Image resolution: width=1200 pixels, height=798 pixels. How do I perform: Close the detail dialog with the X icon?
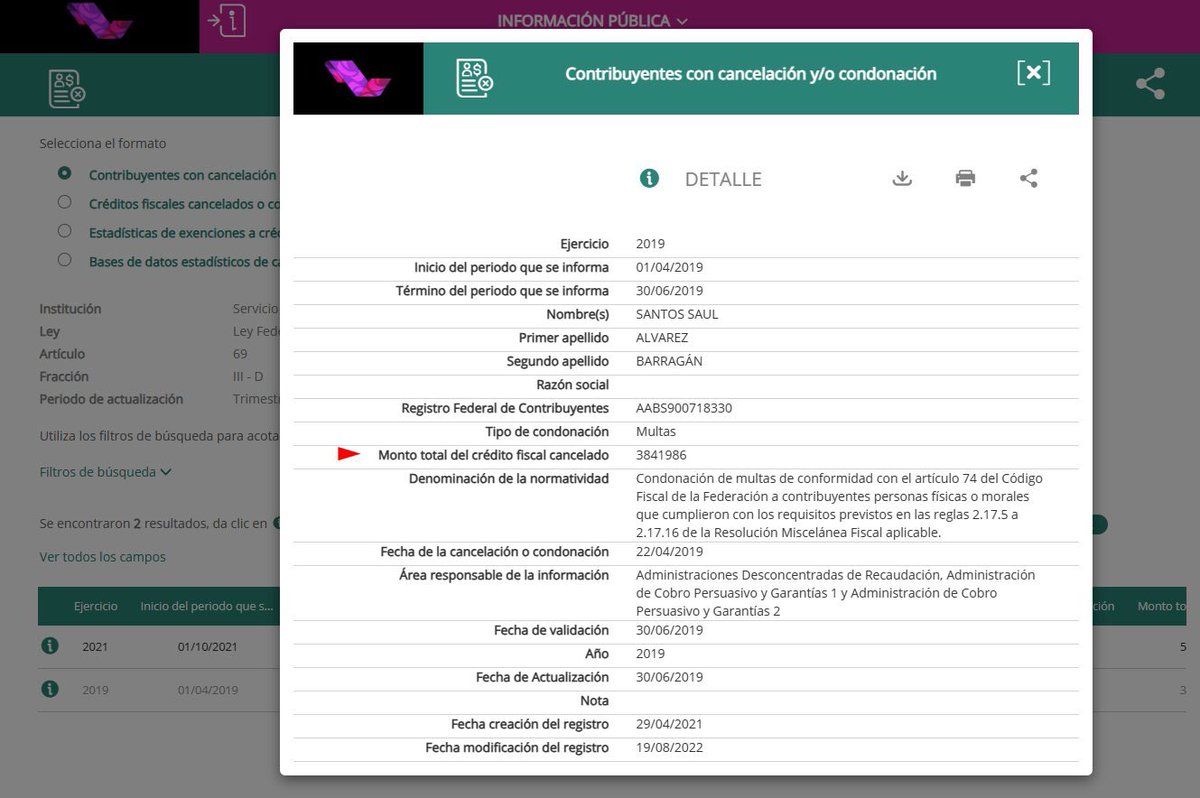tap(1034, 73)
